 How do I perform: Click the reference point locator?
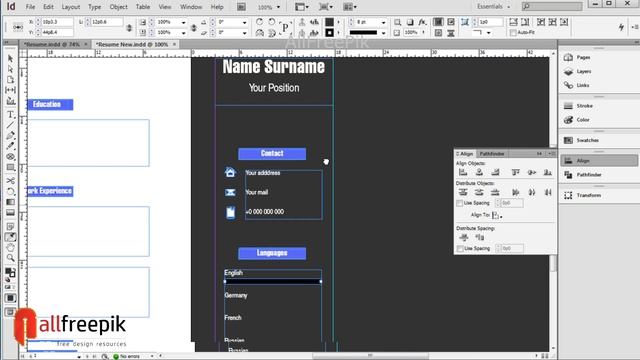pos(18,27)
